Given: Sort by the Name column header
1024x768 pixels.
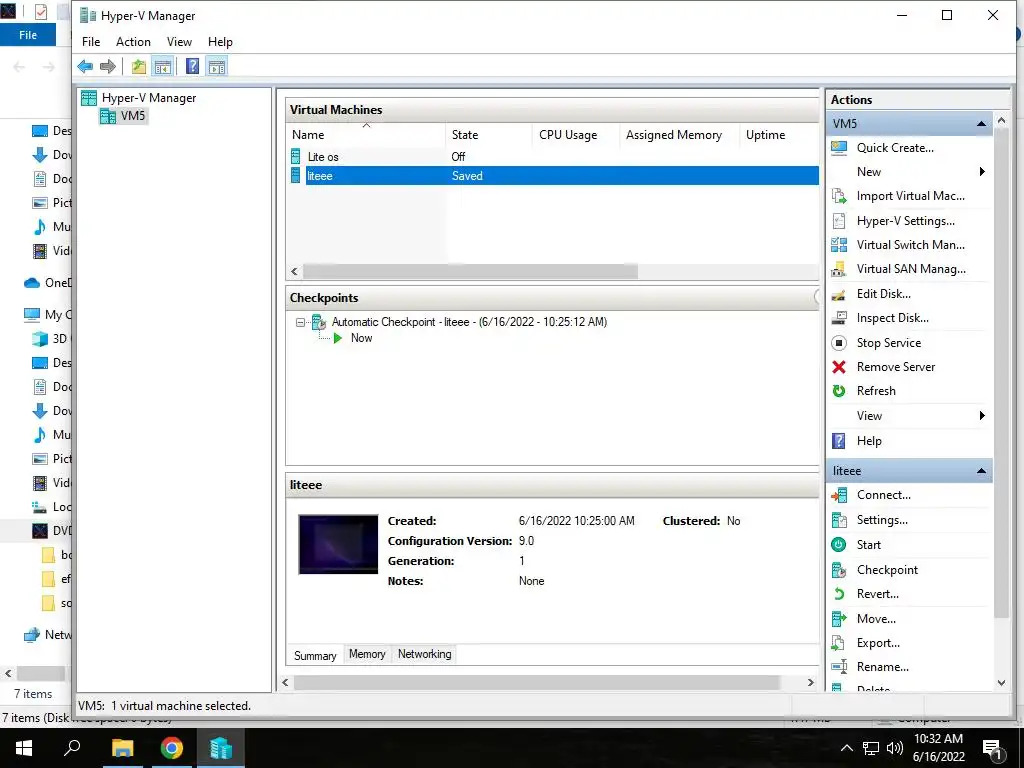Looking at the screenshot, I should point(366,135).
